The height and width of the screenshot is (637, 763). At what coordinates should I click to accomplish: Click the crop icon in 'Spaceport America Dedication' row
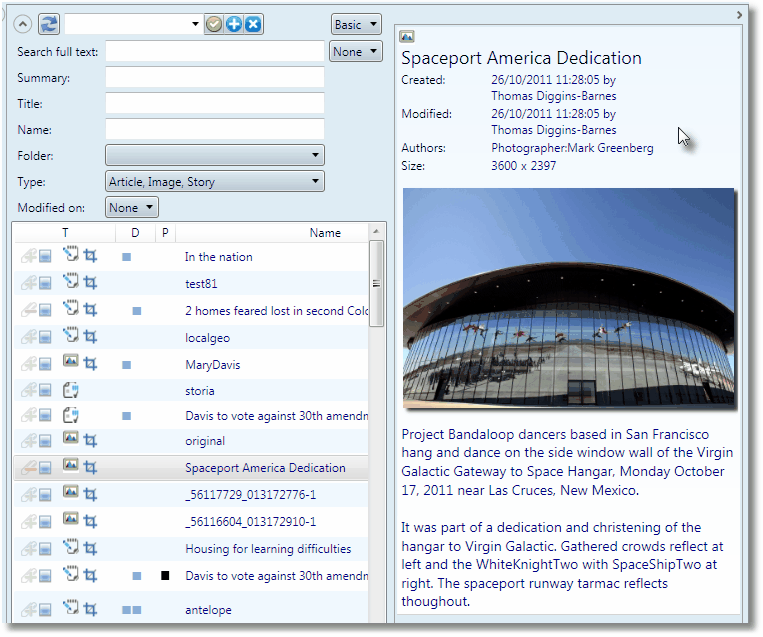tap(90, 468)
